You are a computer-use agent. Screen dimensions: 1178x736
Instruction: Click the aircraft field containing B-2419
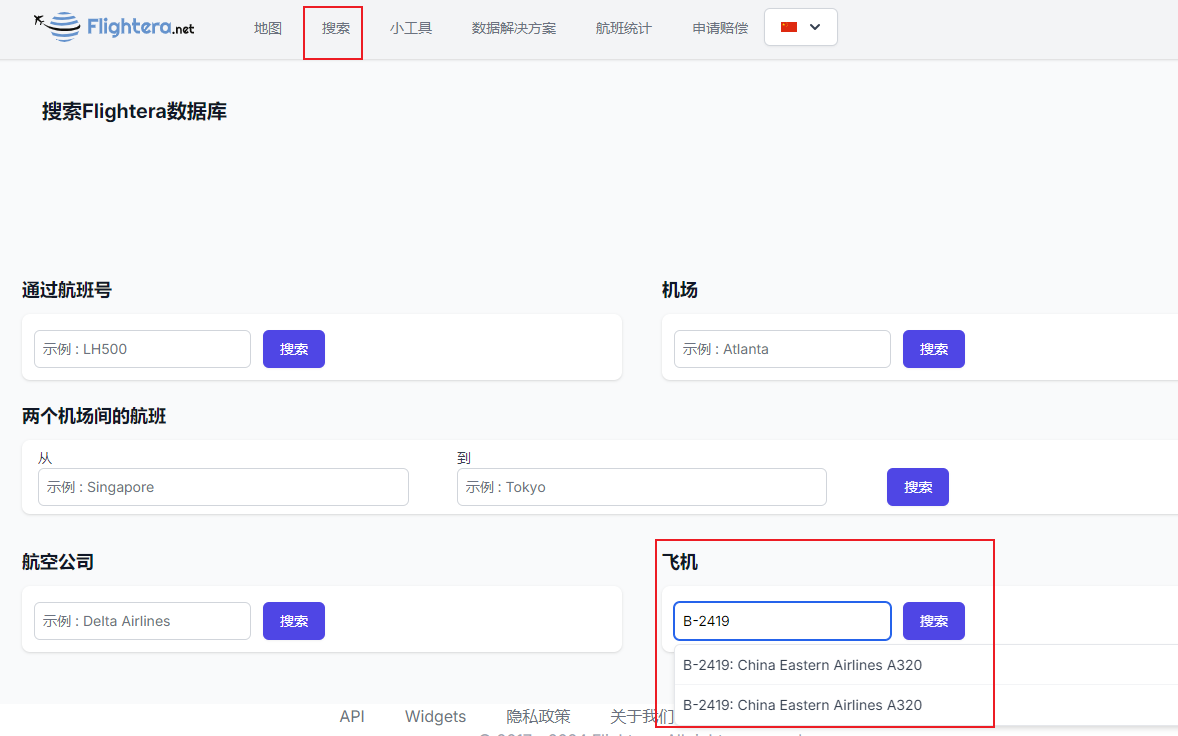point(782,621)
